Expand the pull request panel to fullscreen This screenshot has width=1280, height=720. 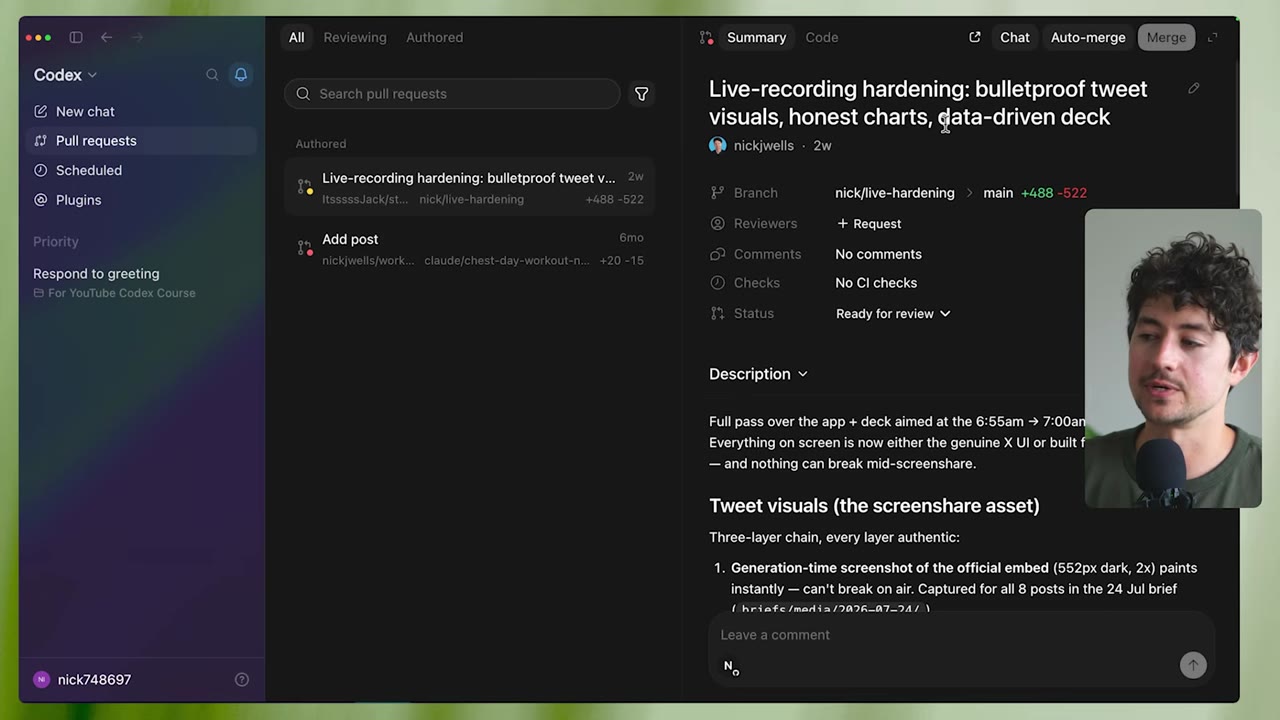coord(1213,37)
